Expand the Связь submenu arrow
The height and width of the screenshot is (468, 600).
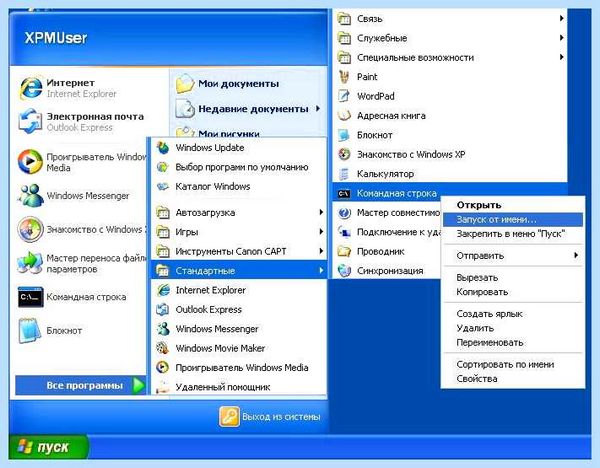pos(561,18)
